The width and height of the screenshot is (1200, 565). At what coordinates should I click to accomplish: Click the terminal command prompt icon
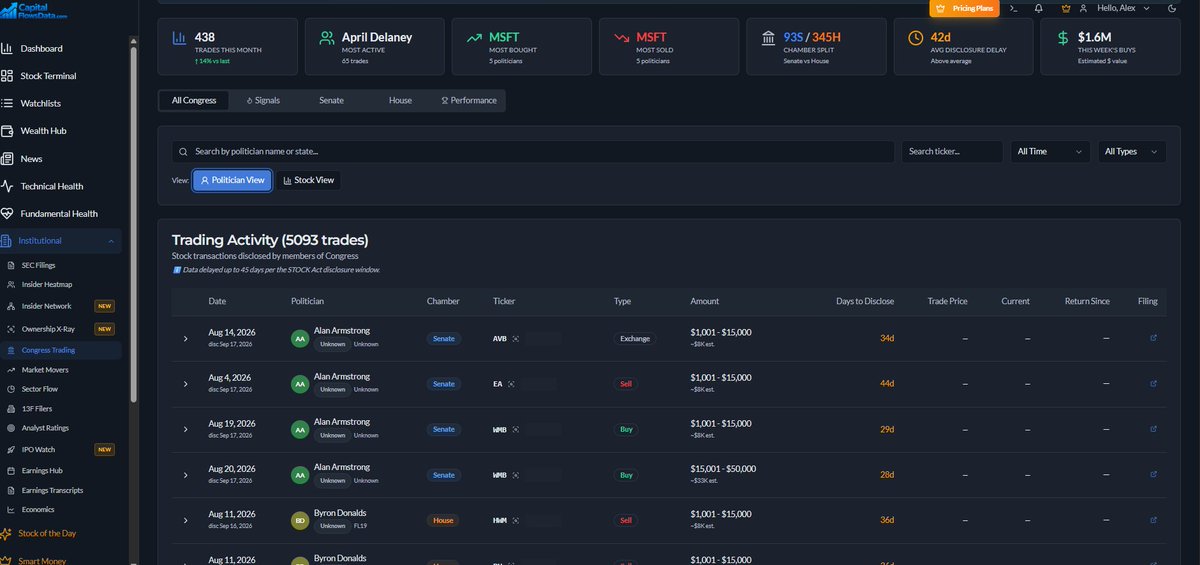coord(1014,8)
